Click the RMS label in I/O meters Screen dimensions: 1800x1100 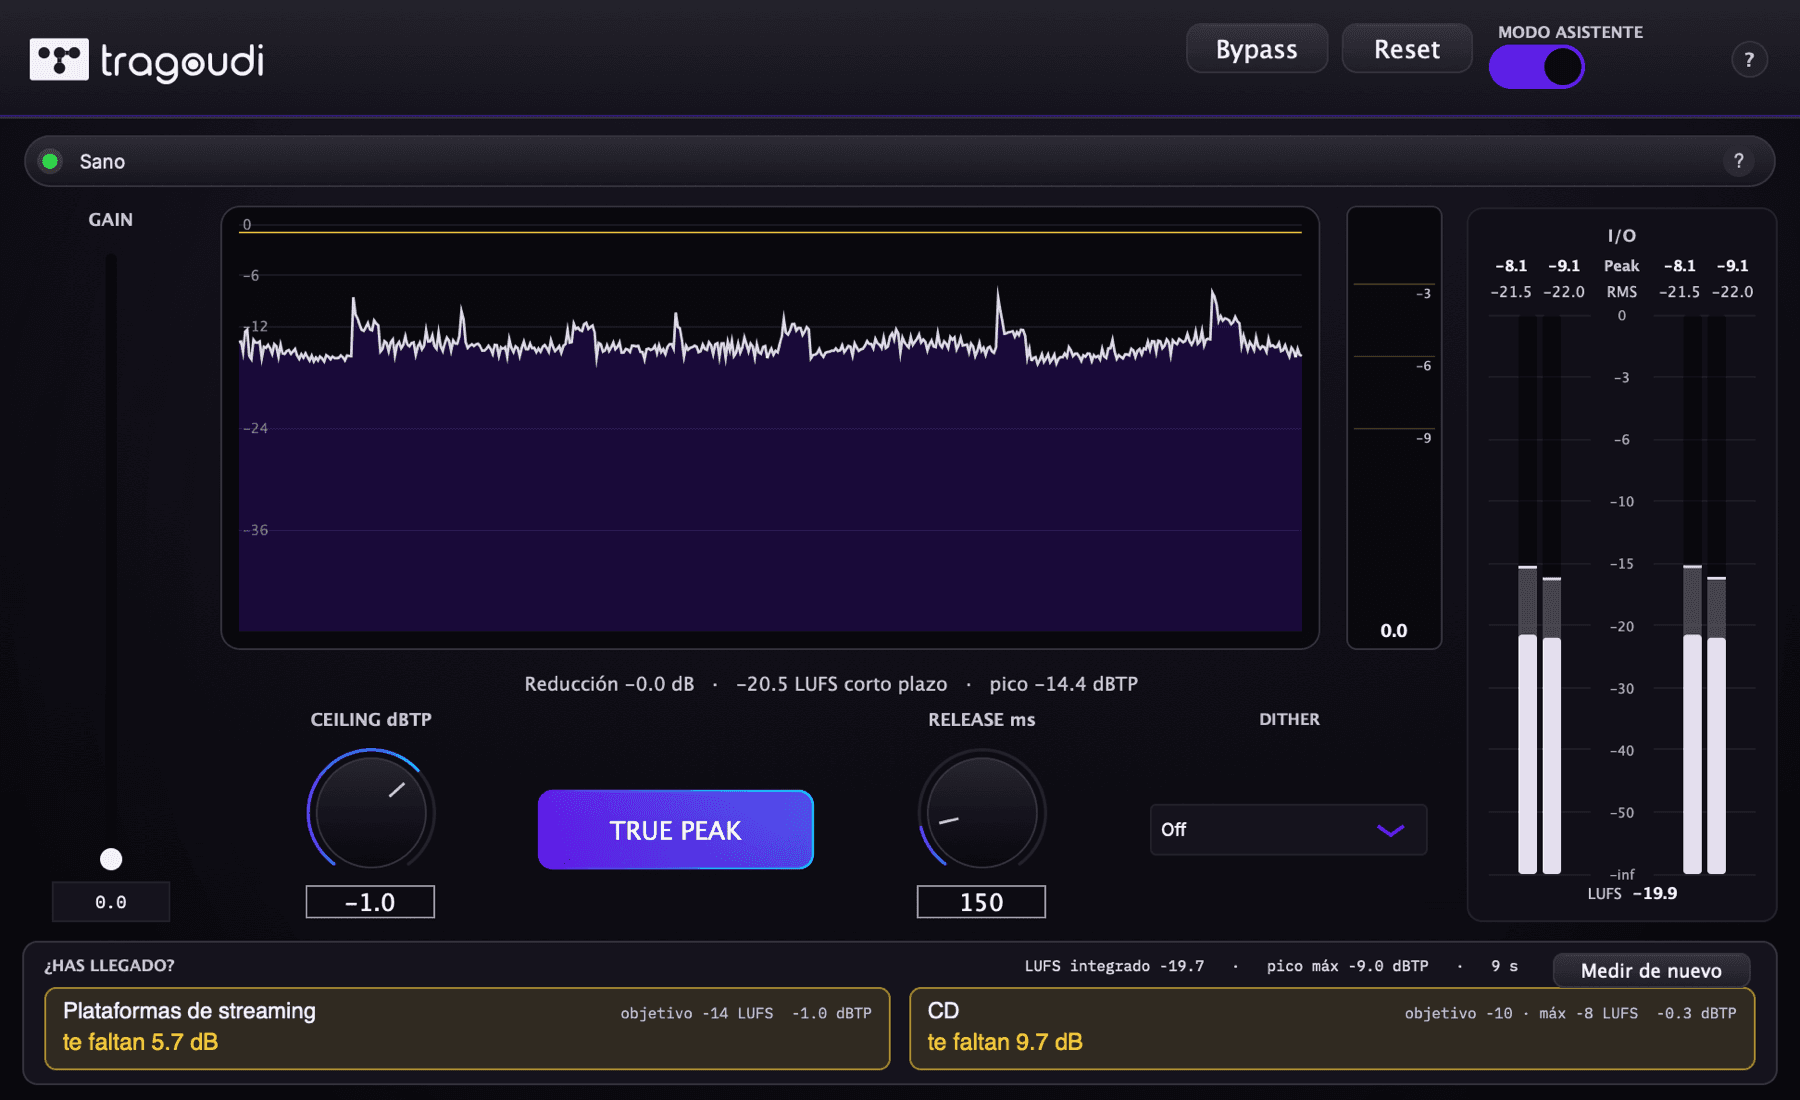tap(1622, 292)
